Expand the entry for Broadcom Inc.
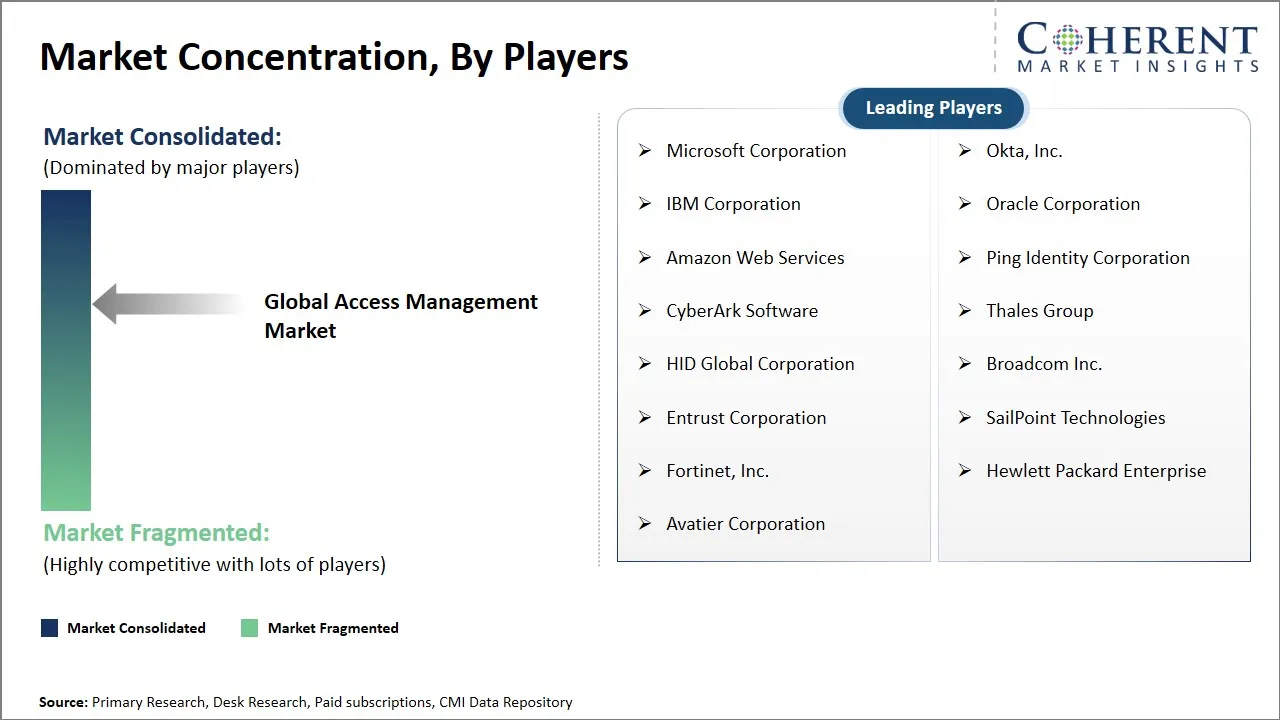Viewport: 1280px width, 720px height. click(x=1044, y=364)
